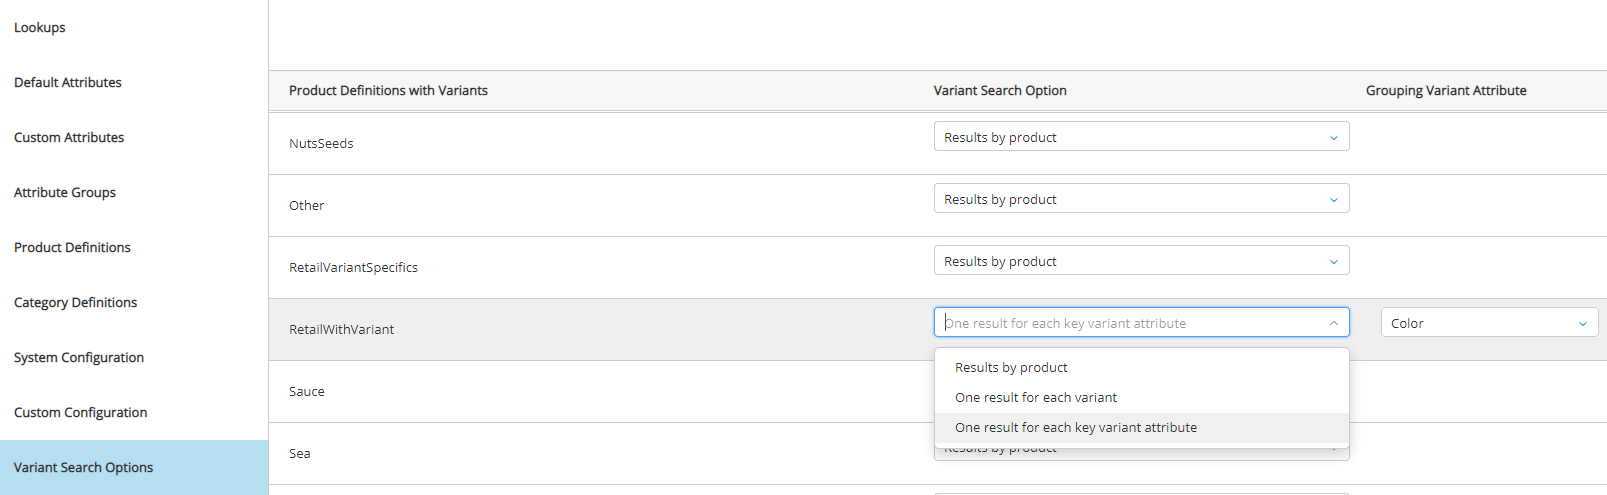Go to Default Attributes in sidebar
This screenshot has height=495, width=1607.
pos(68,83)
